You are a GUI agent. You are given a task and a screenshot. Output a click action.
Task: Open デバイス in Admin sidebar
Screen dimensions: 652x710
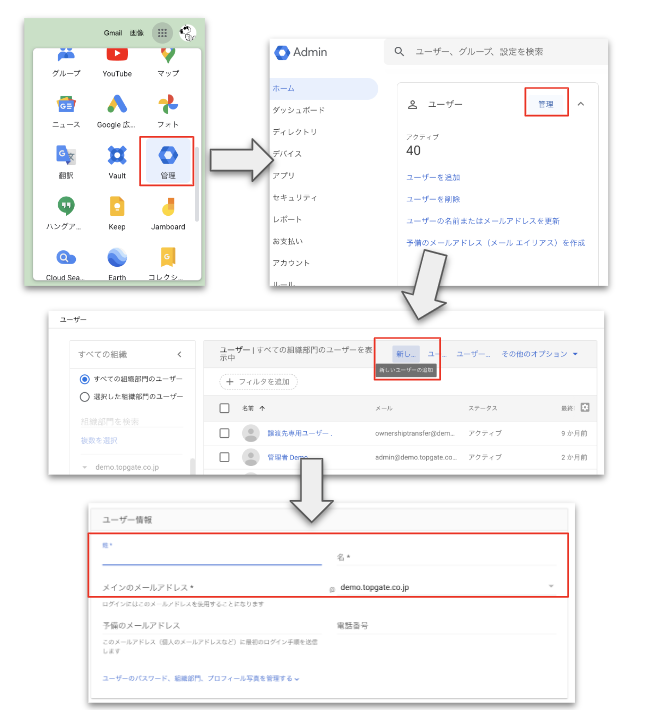[287, 154]
